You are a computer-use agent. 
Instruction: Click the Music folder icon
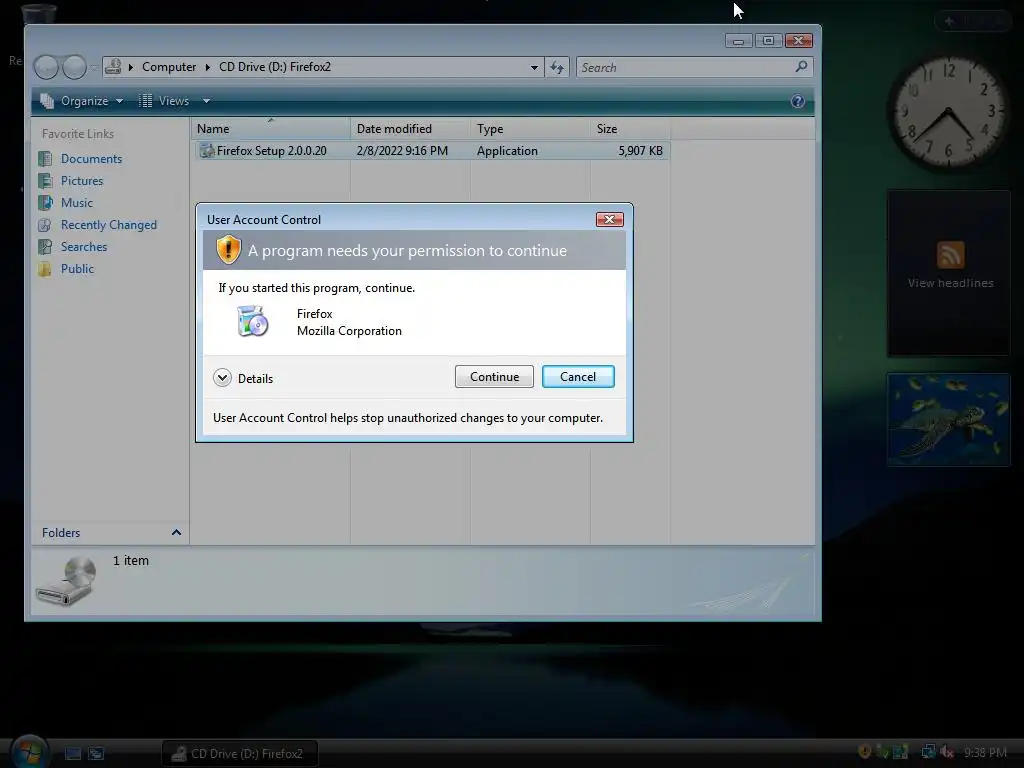45,203
